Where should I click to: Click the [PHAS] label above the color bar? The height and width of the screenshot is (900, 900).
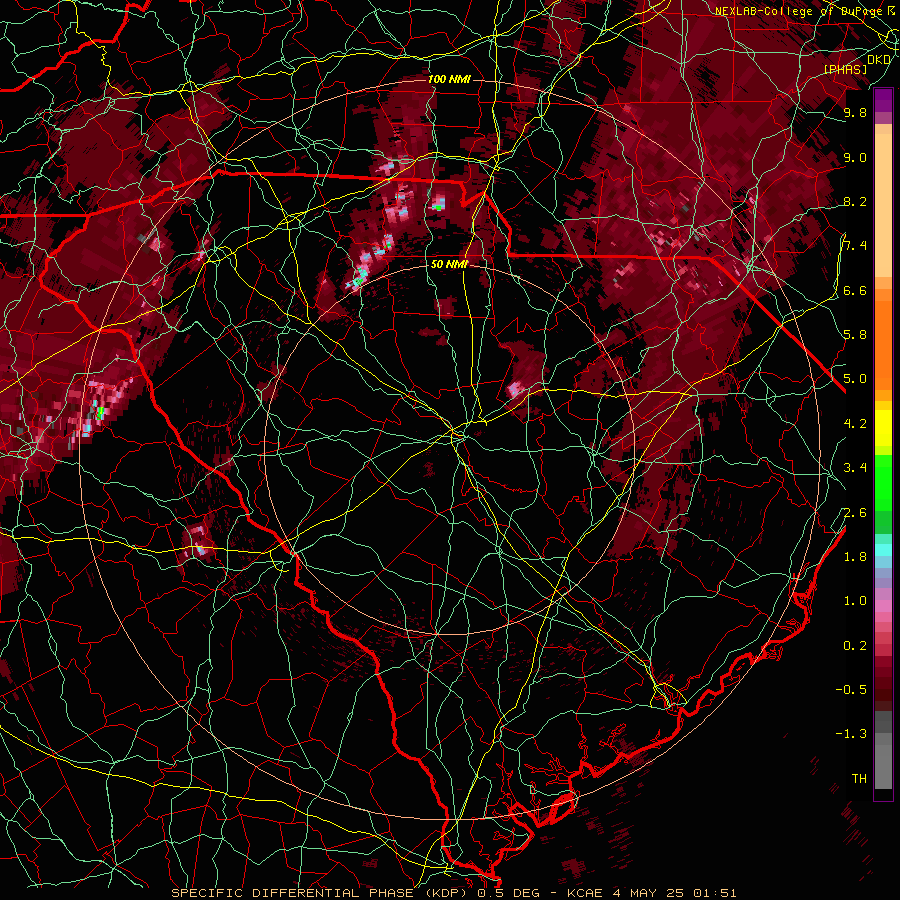coord(845,69)
